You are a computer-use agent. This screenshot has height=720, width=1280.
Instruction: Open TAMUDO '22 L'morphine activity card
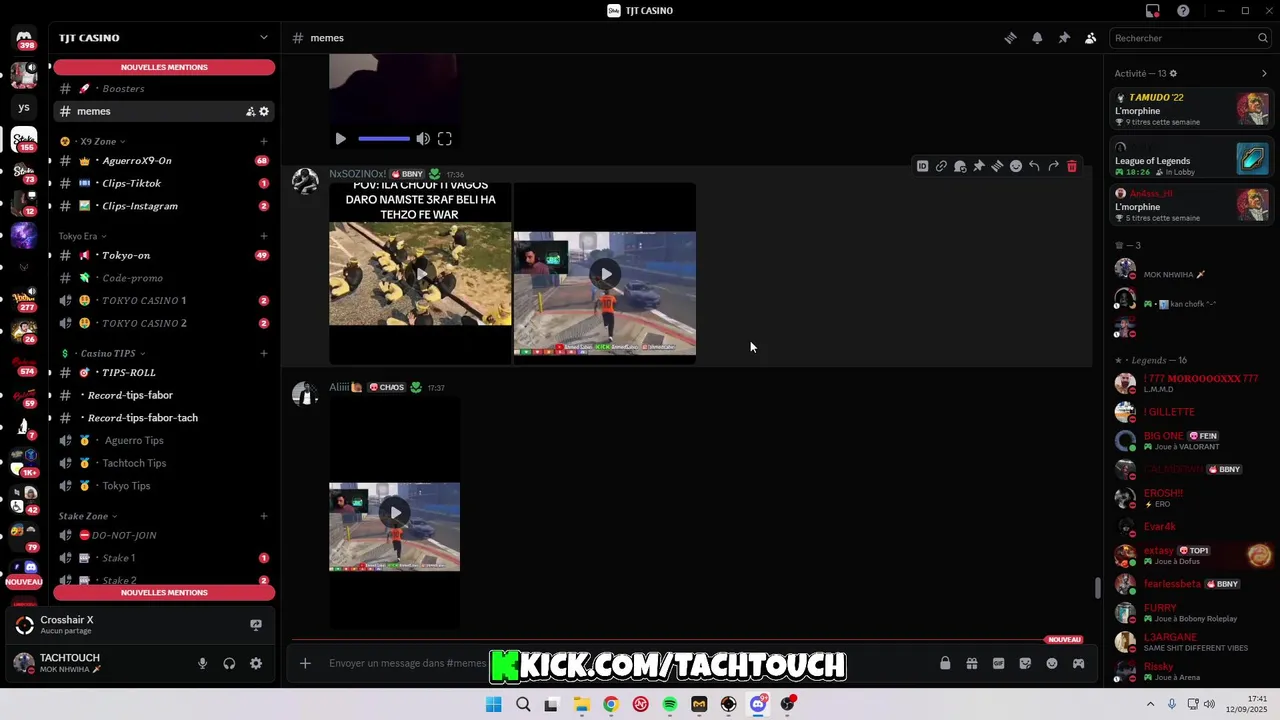[1191, 109]
